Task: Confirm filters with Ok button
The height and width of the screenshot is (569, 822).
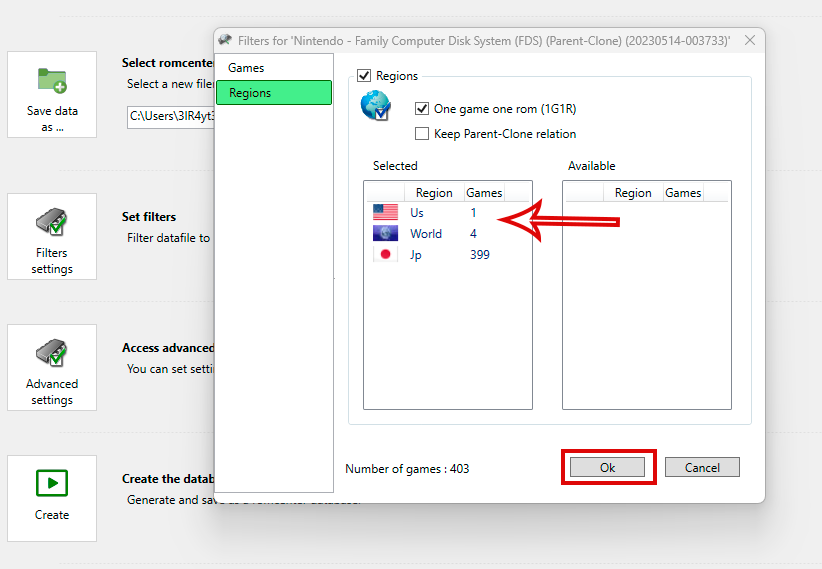Action: point(608,467)
